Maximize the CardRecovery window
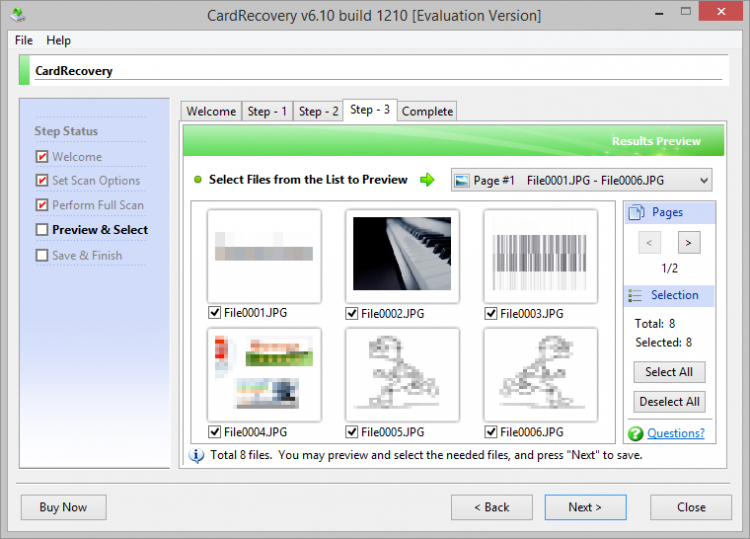Image resolution: width=750 pixels, height=539 pixels. coord(685,11)
